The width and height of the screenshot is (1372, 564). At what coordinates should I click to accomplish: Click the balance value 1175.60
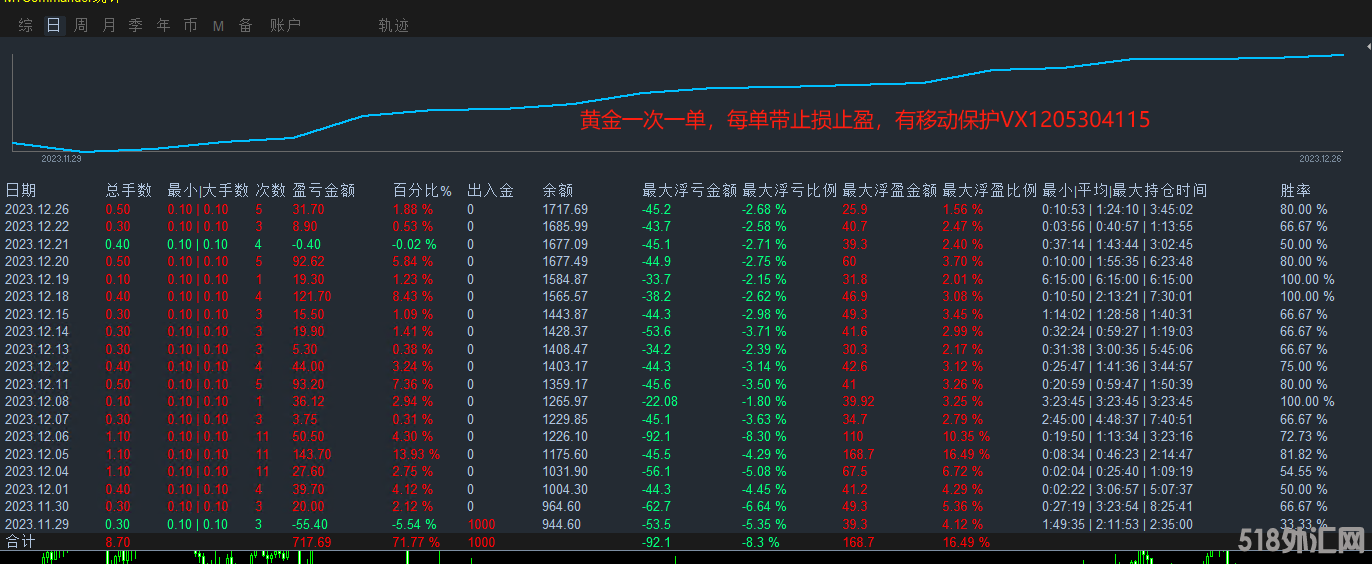pyautogui.click(x=565, y=454)
